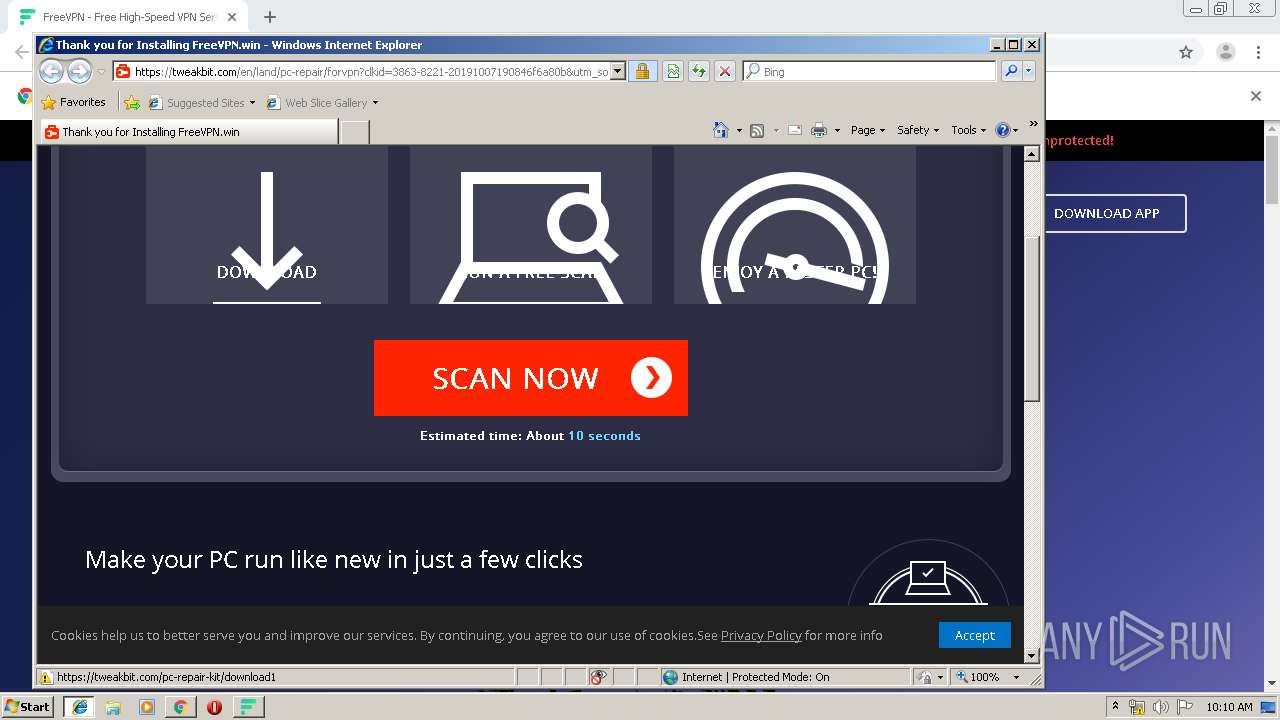Open Suggested Sites dropdown

tap(201, 103)
